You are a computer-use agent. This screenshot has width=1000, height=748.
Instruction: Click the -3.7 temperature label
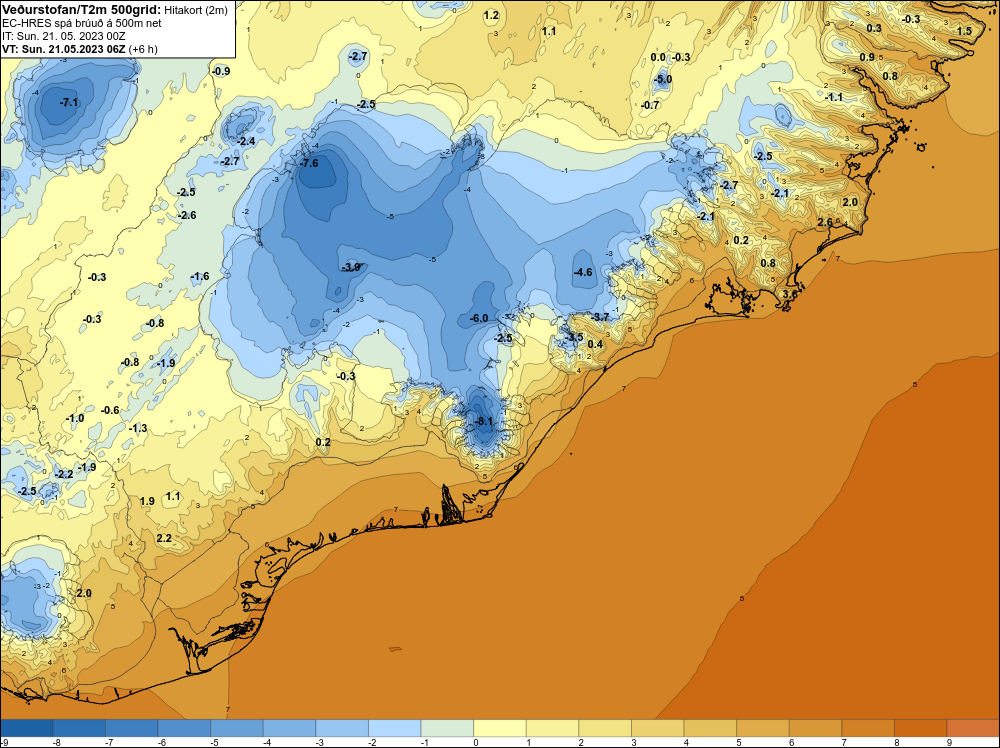(600, 317)
